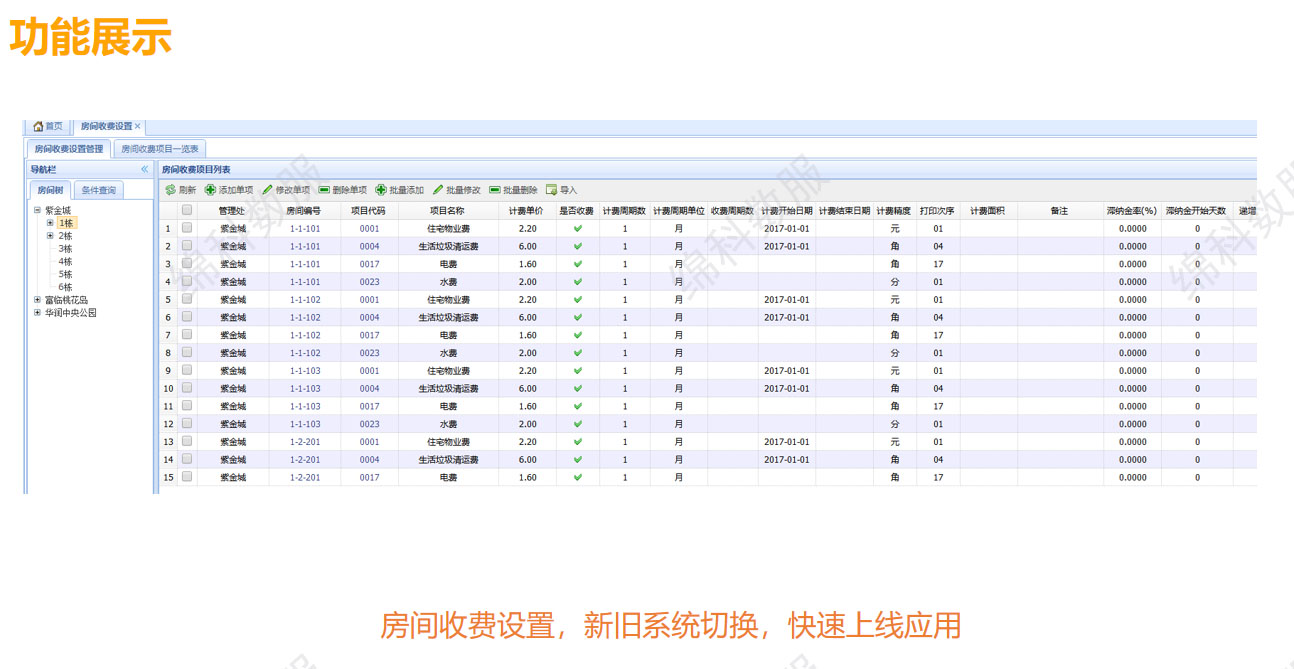Click the 项目名称 column header
The width and height of the screenshot is (1294, 669).
[448, 211]
